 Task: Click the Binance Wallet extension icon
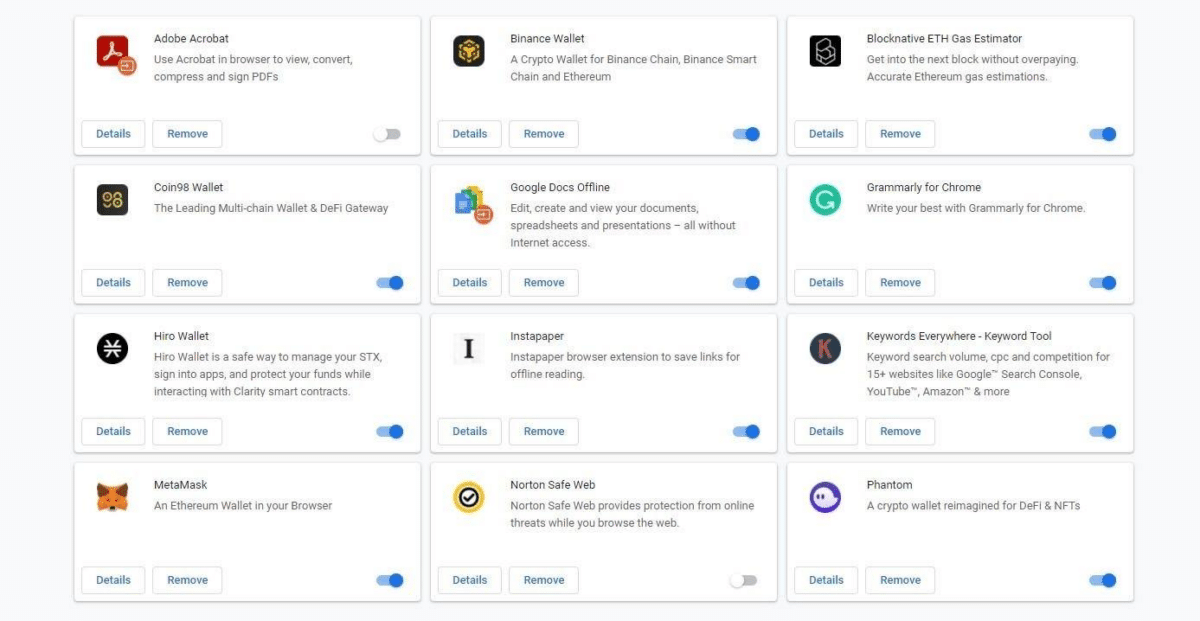point(469,51)
